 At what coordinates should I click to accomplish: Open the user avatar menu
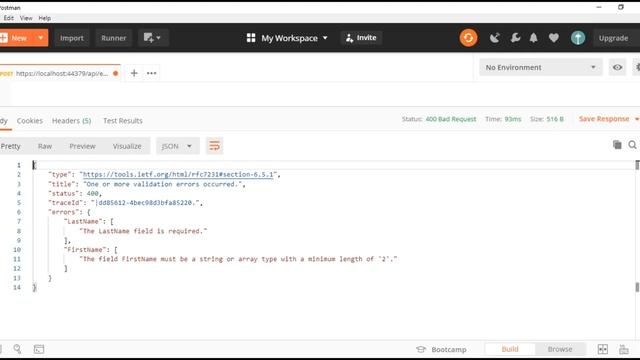(578, 38)
